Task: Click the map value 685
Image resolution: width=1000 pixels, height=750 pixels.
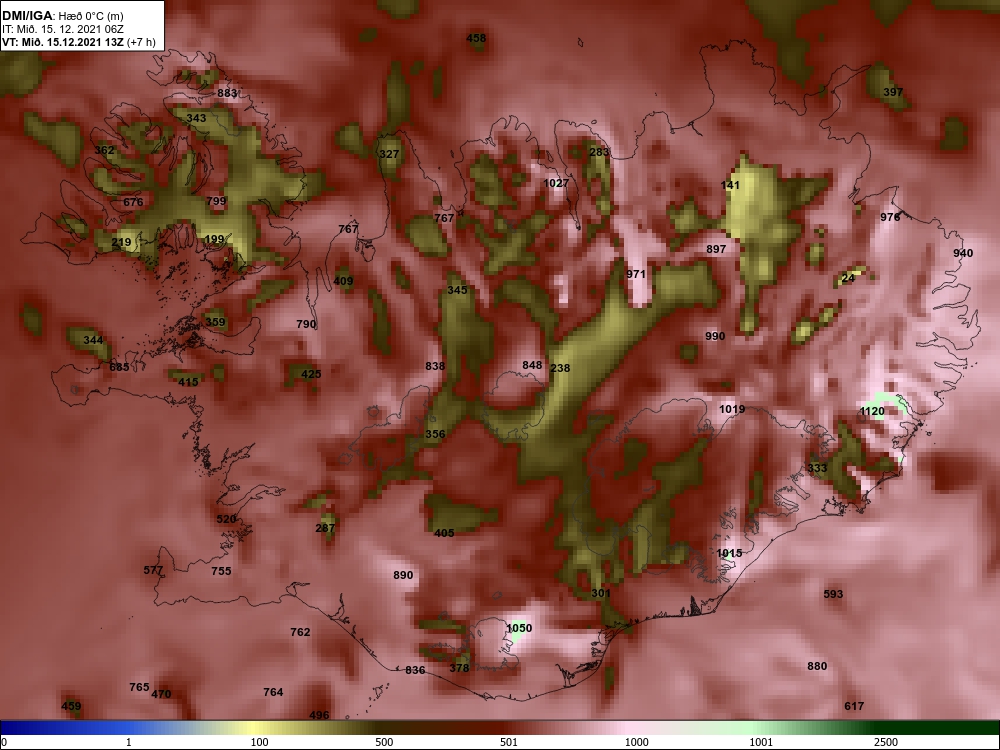Action: pyautogui.click(x=119, y=367)
